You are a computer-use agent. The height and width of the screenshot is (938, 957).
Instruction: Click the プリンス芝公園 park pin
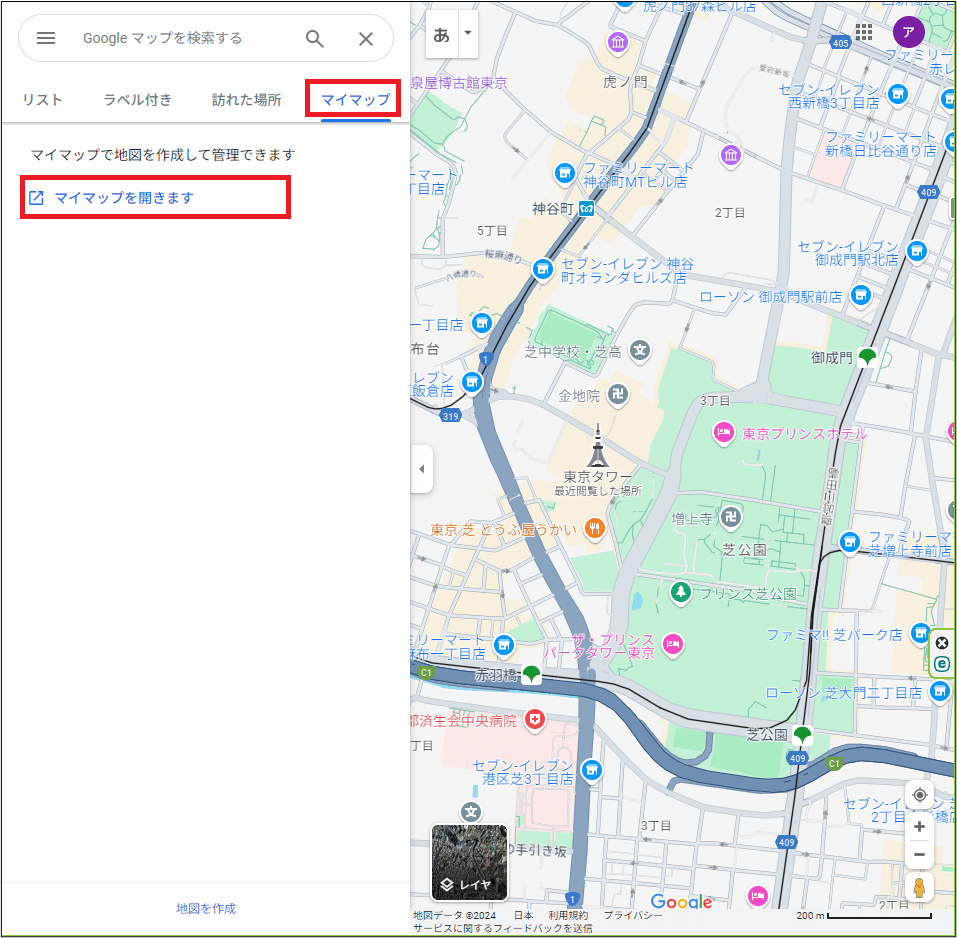681,592
